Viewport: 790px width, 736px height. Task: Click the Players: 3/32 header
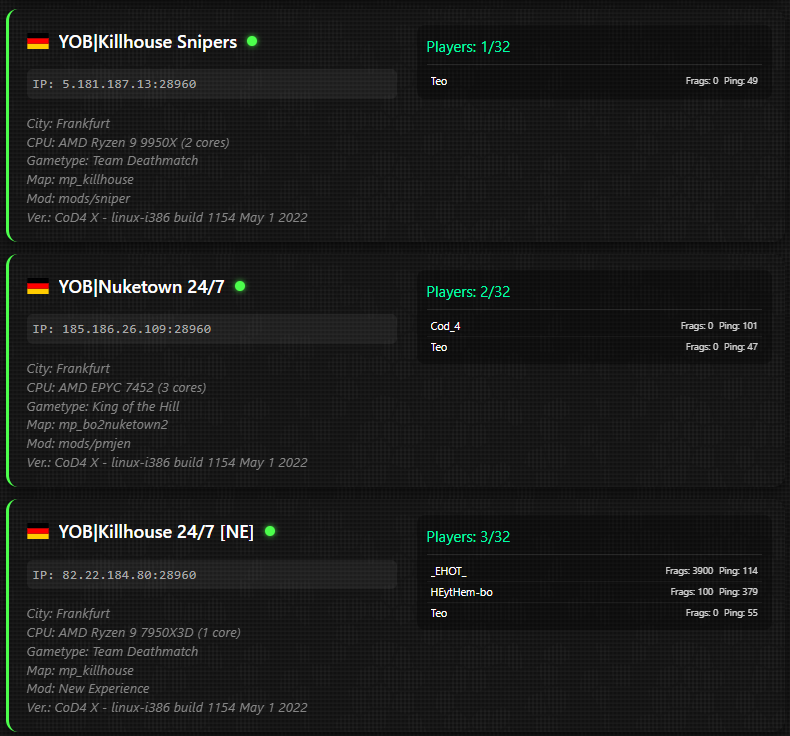tap(469, 537)
